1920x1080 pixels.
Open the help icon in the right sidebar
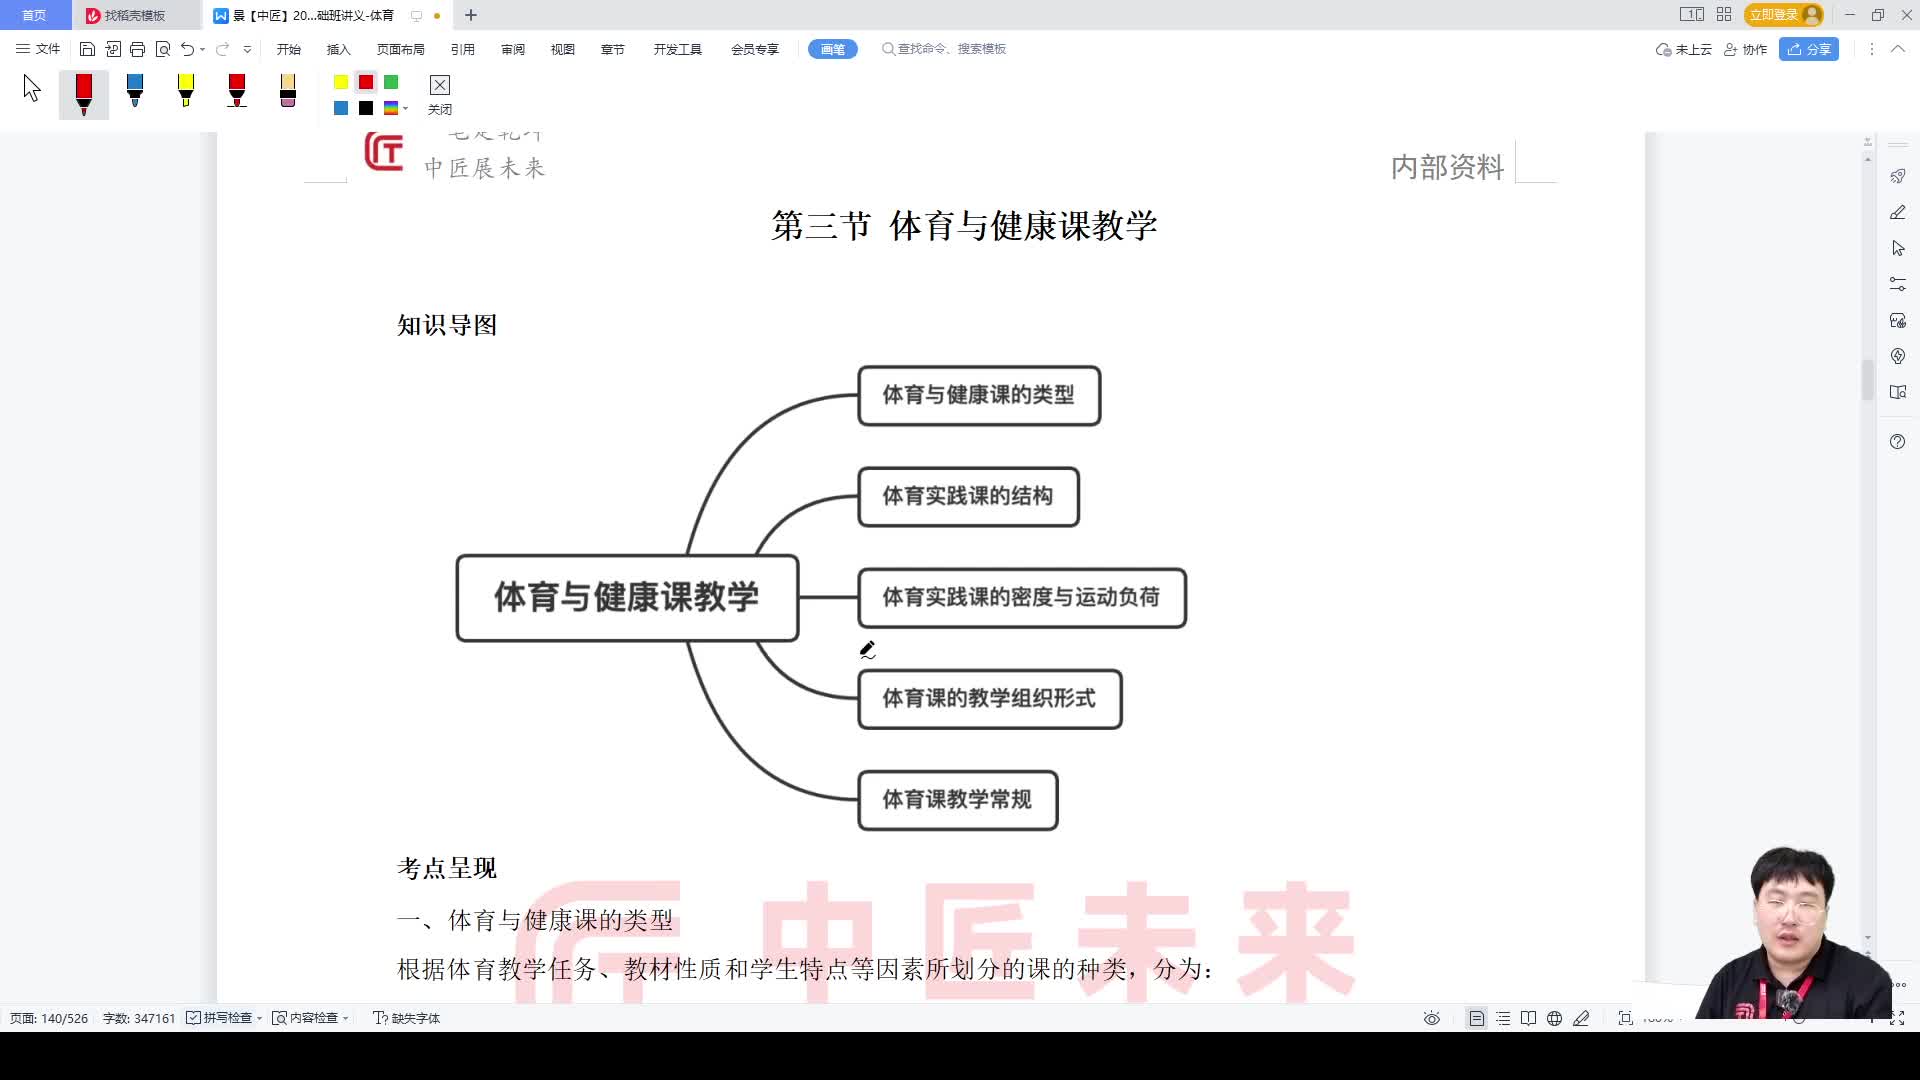[x=1898, y=441]
